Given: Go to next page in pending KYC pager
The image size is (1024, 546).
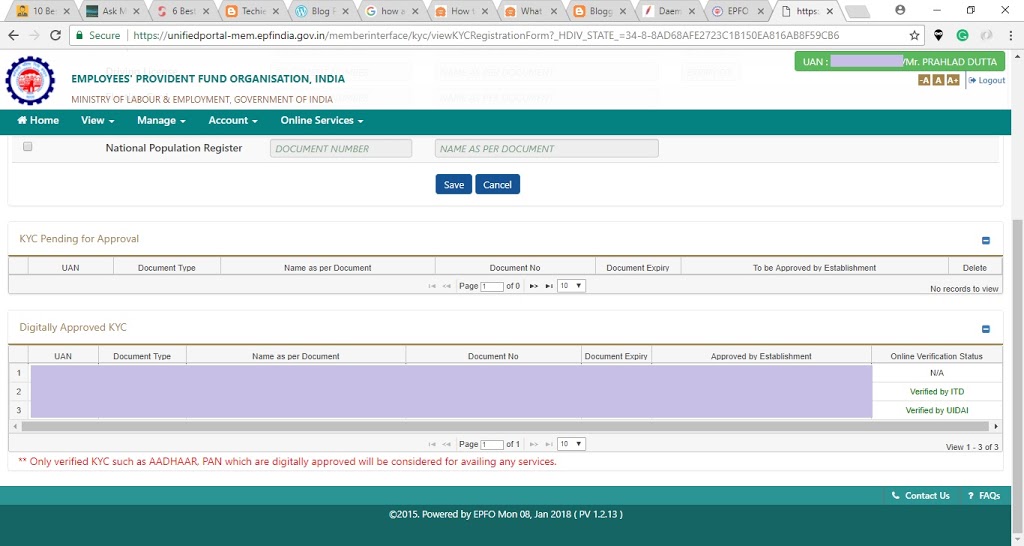Looking at the screenshot, I should pos(534,286).
